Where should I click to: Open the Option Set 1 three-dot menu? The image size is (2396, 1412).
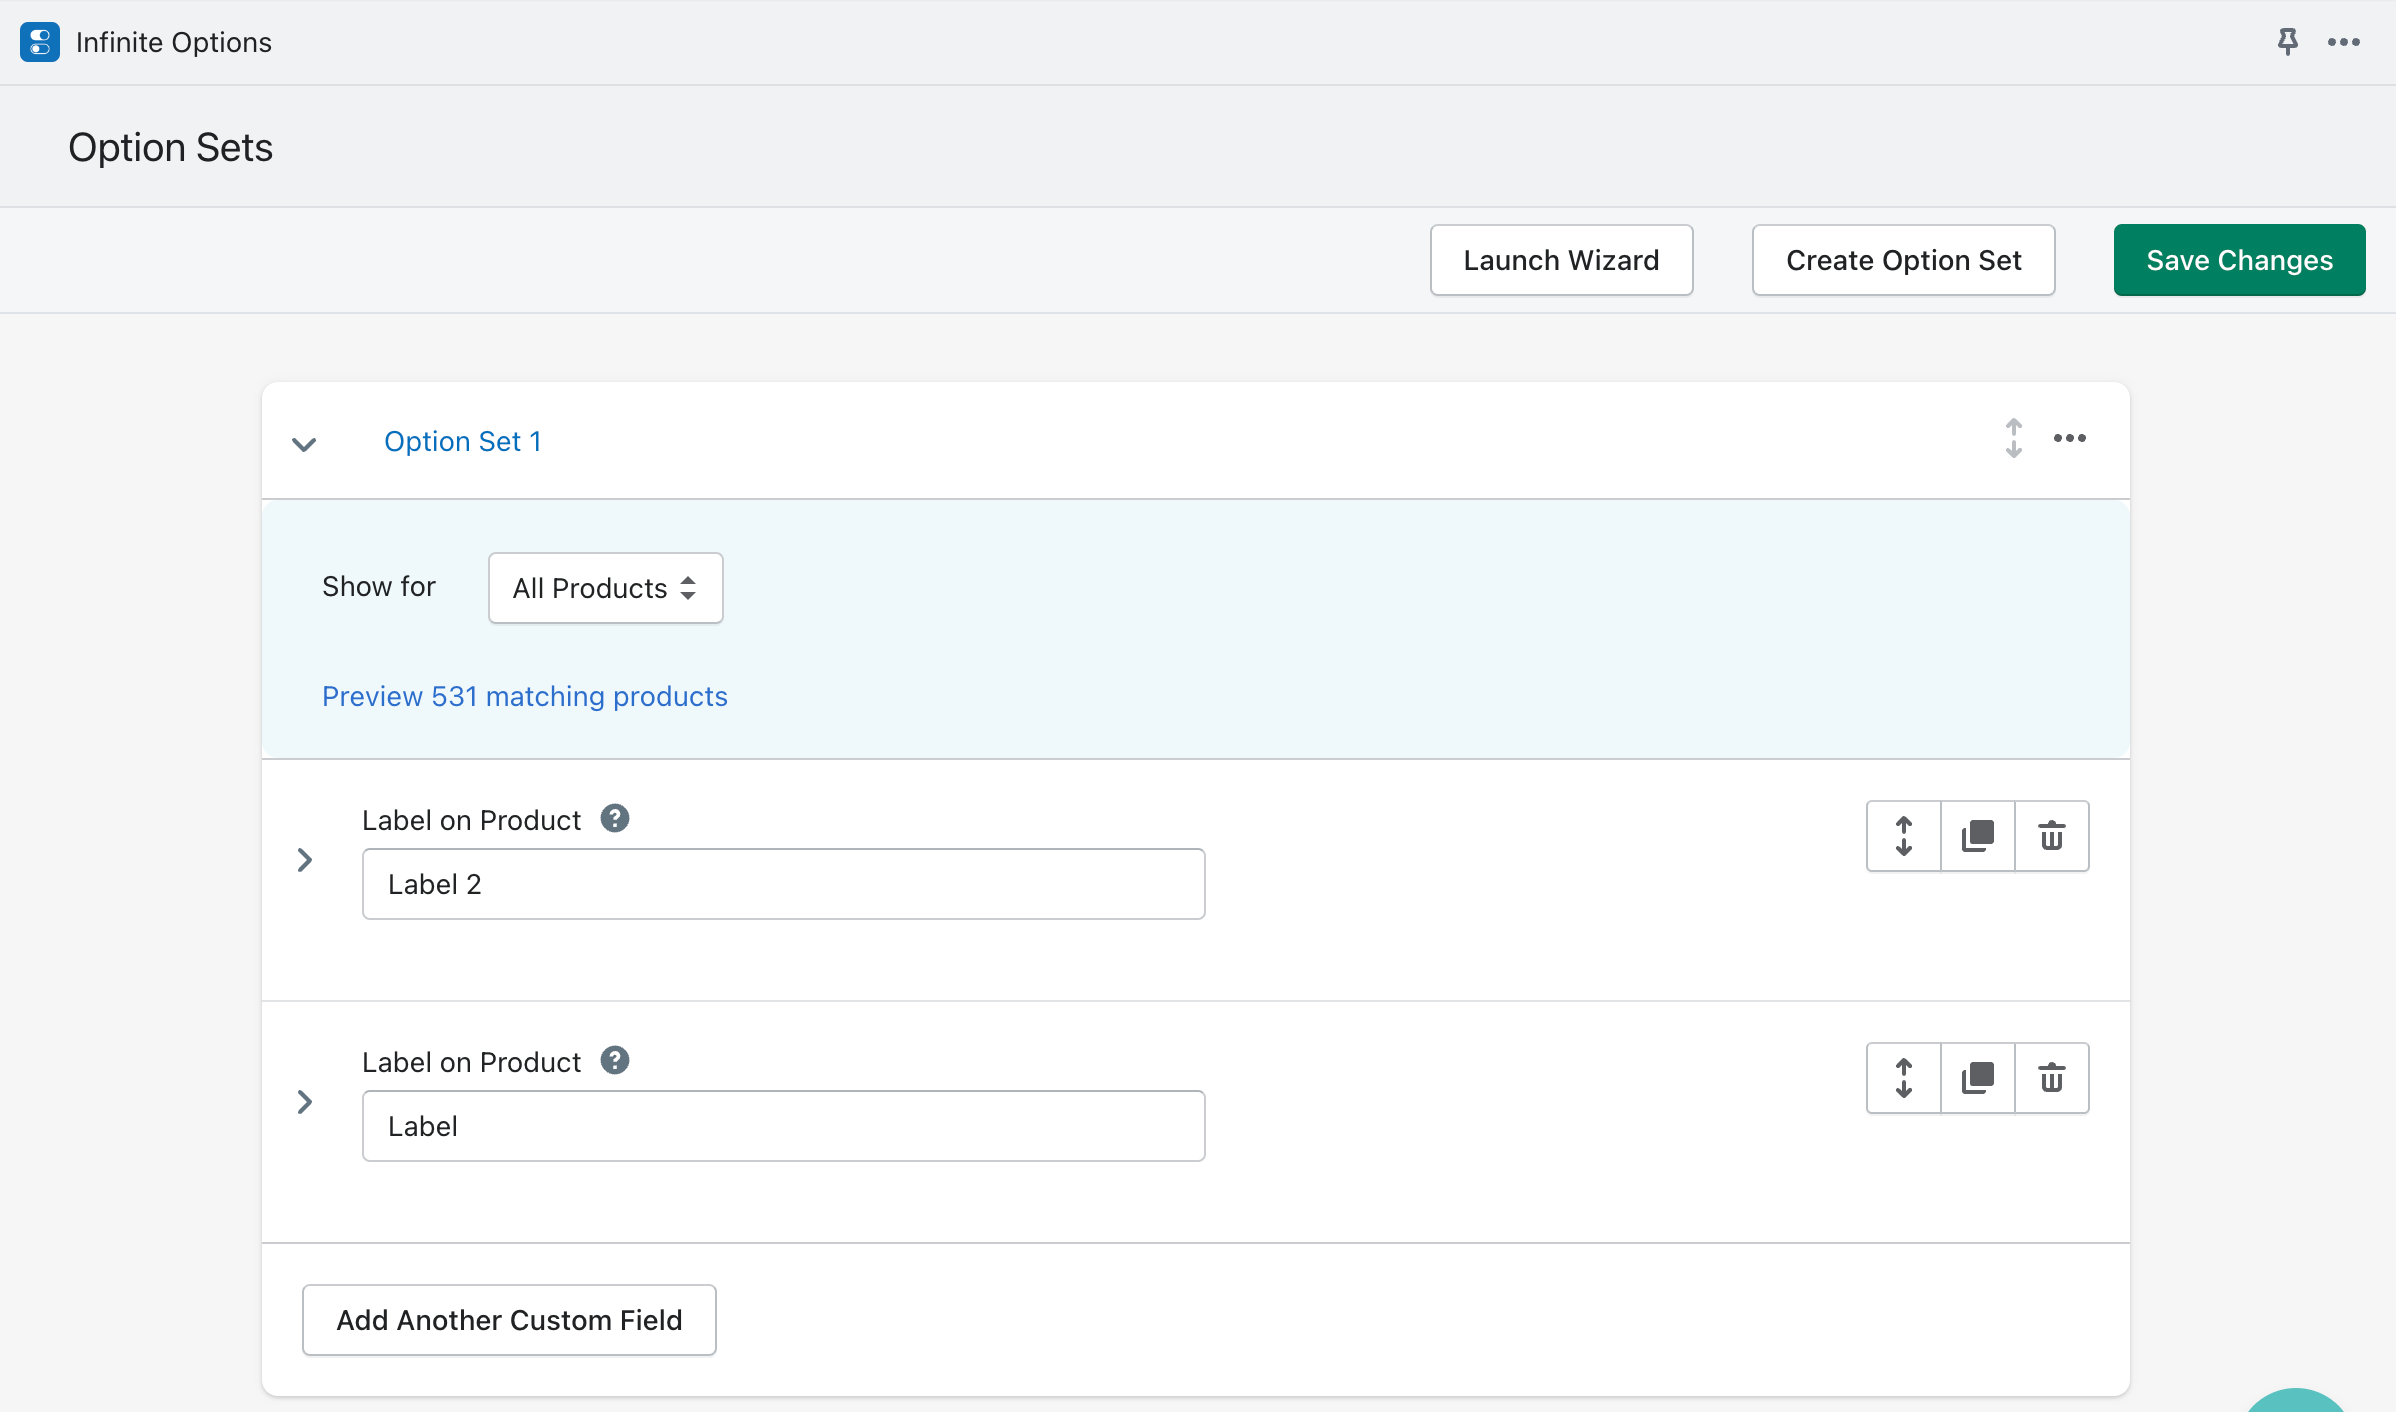click(x=2069, y=438)
